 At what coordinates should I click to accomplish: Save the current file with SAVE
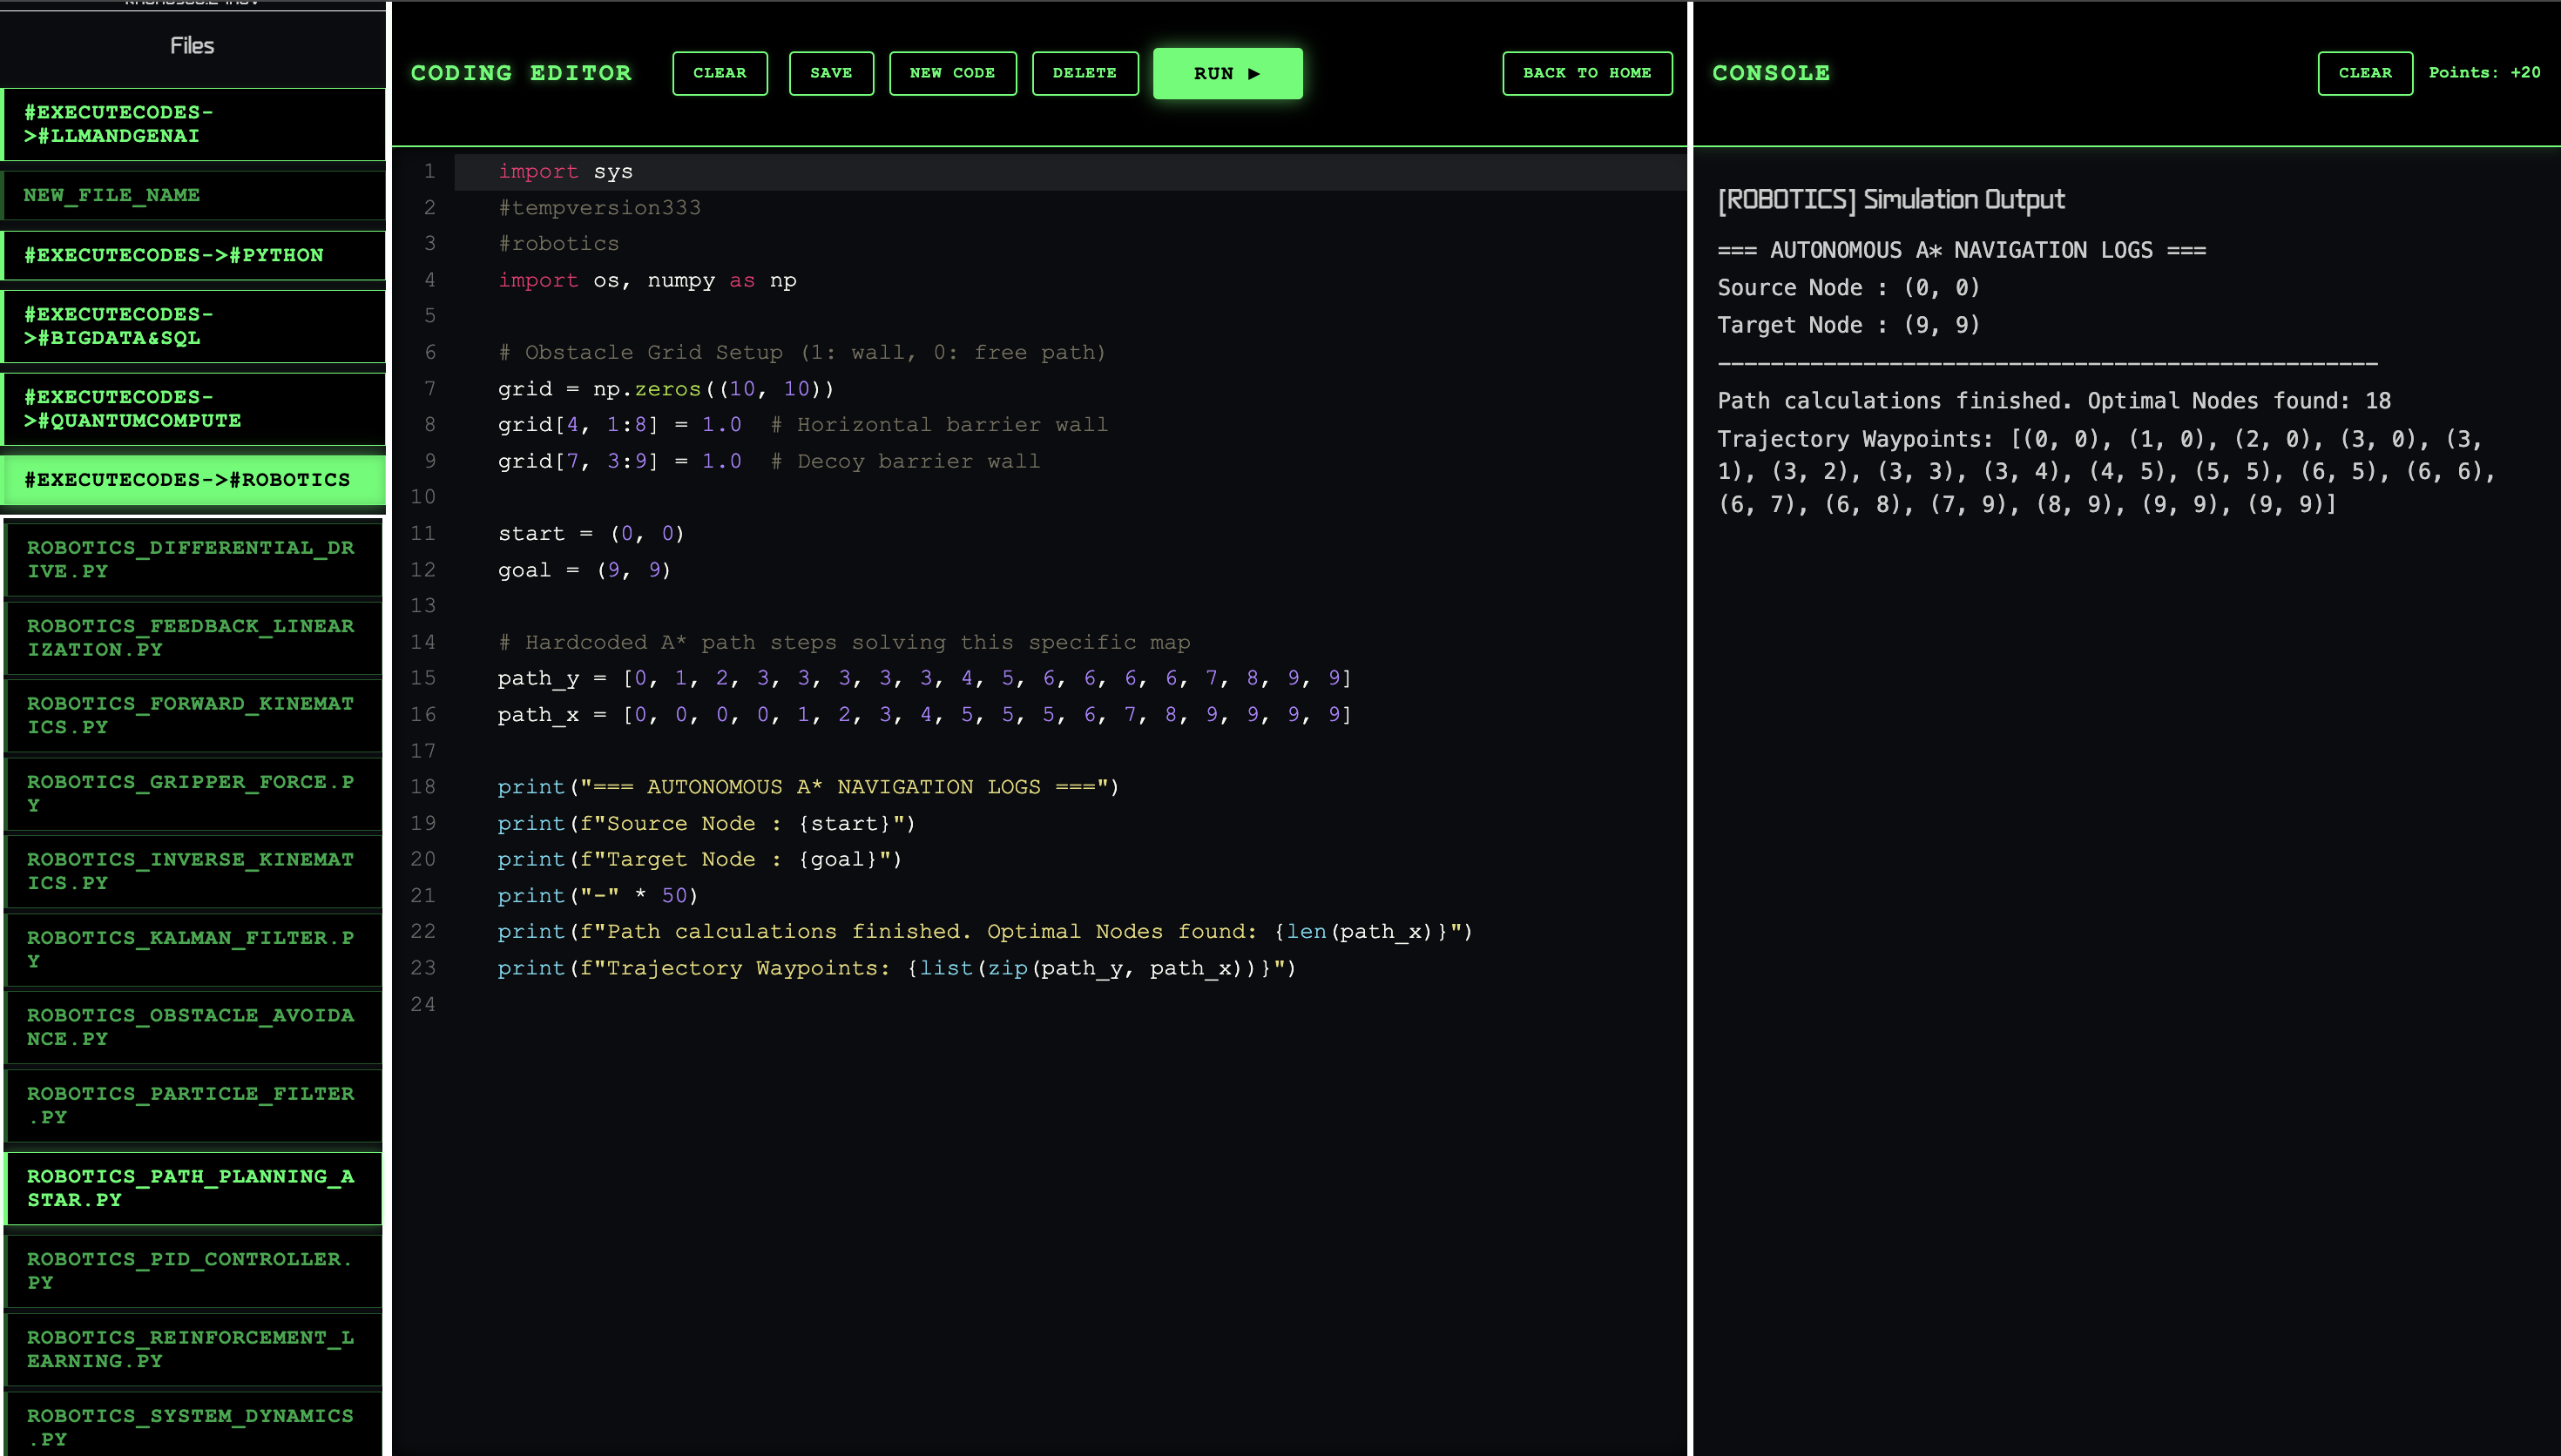point(831,73)
